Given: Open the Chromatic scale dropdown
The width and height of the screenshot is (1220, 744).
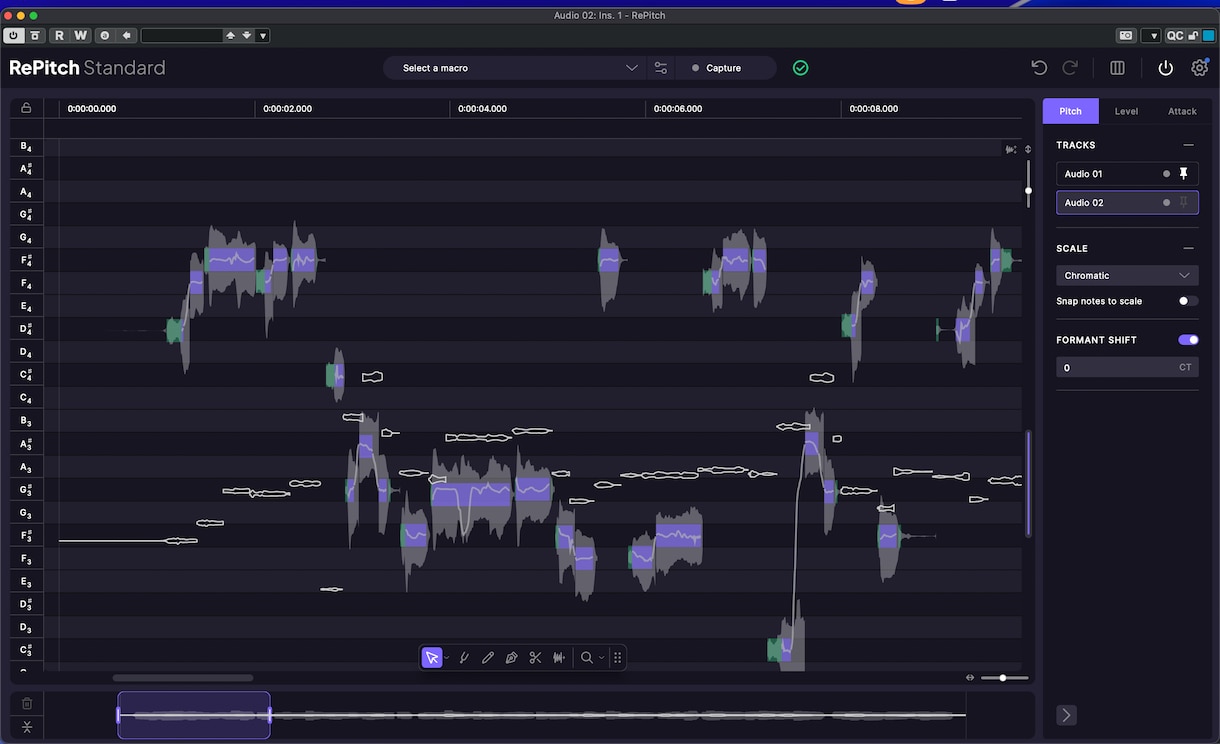Looking at the screenshot, I should click(1127, 275).
